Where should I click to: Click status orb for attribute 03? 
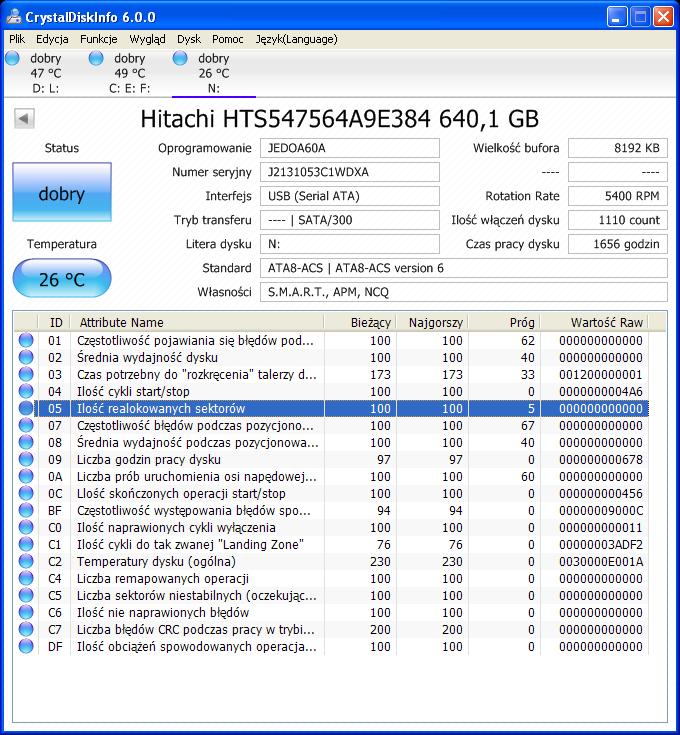pyautogui.click(x=26, y=374)
